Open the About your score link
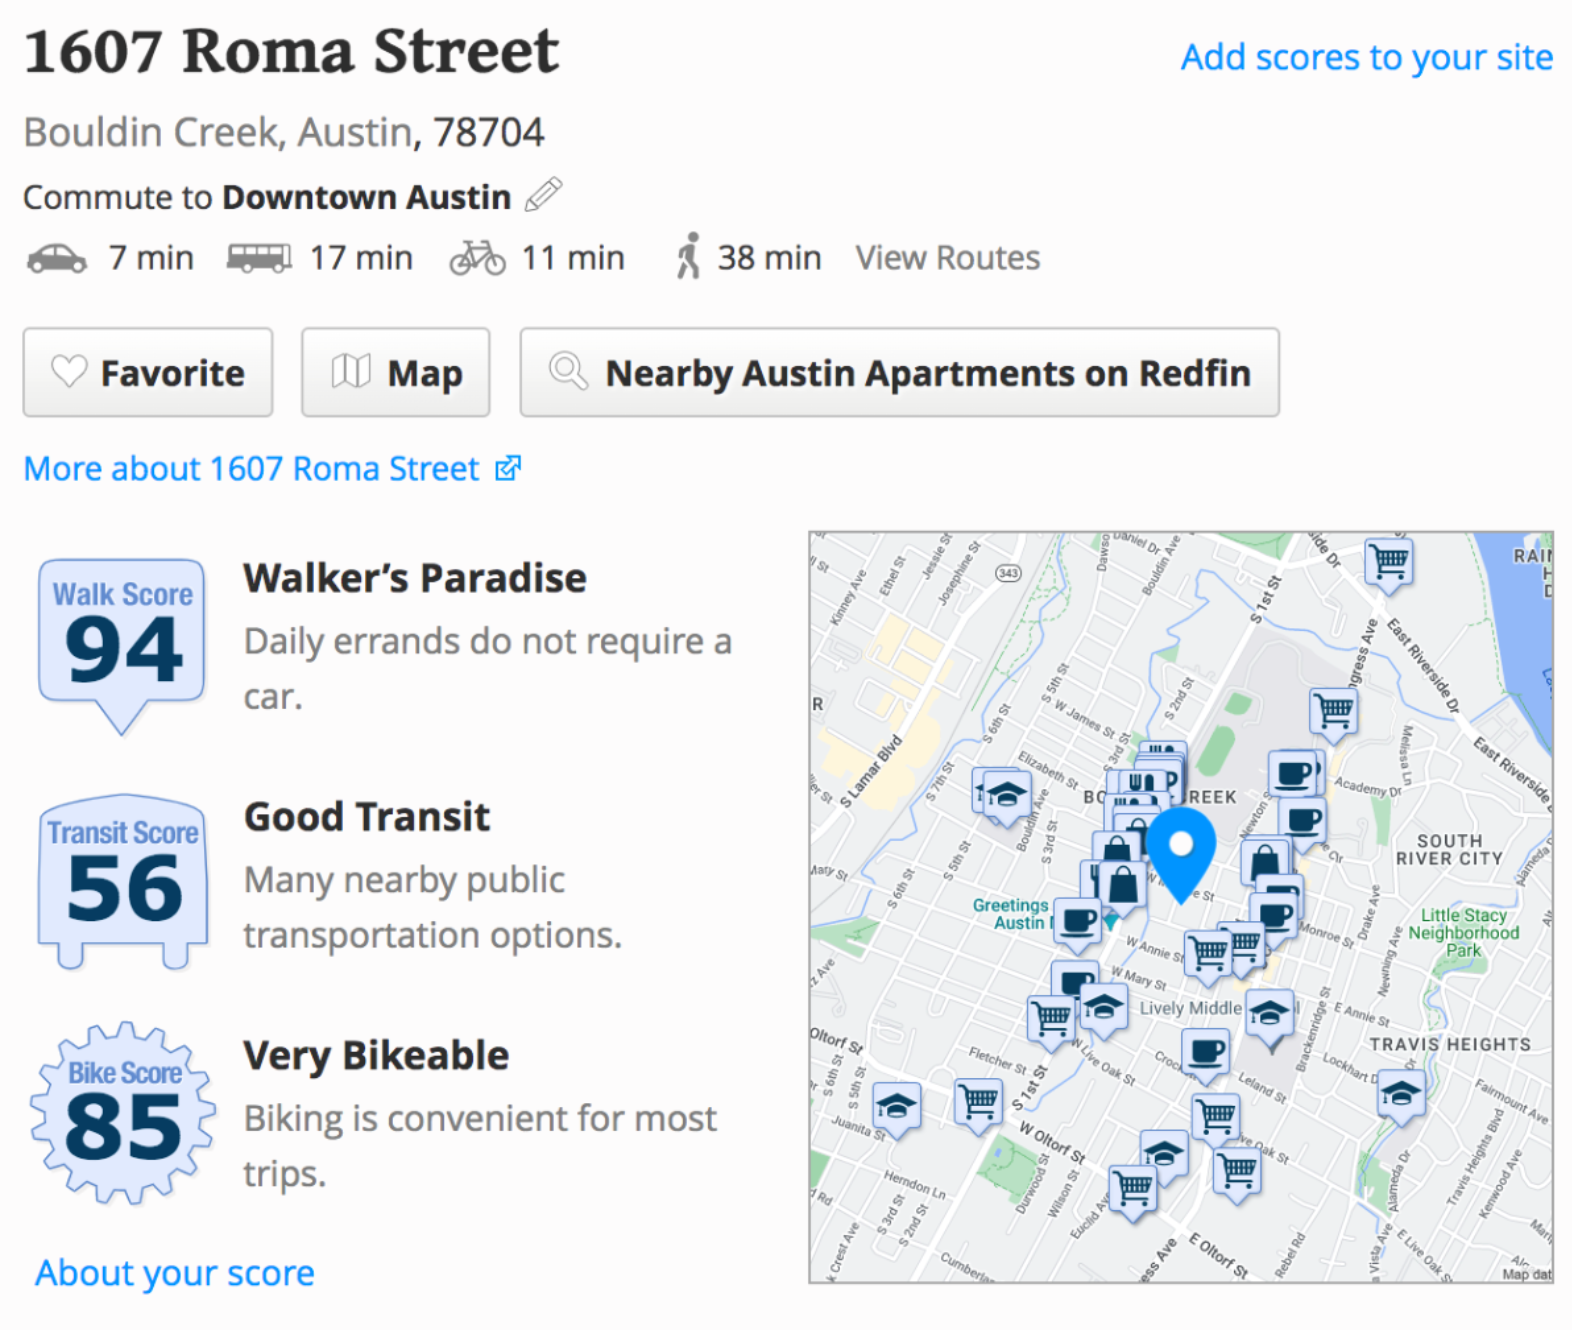This screenshot has height=1330, width=1572. [x=175, y=1272]
